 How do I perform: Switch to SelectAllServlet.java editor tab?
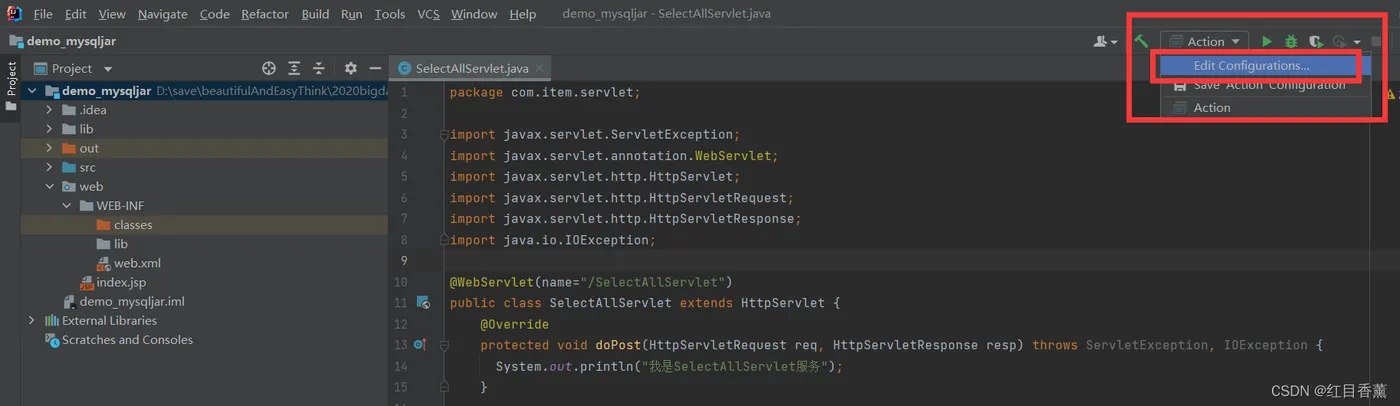[x=472, y=68]
